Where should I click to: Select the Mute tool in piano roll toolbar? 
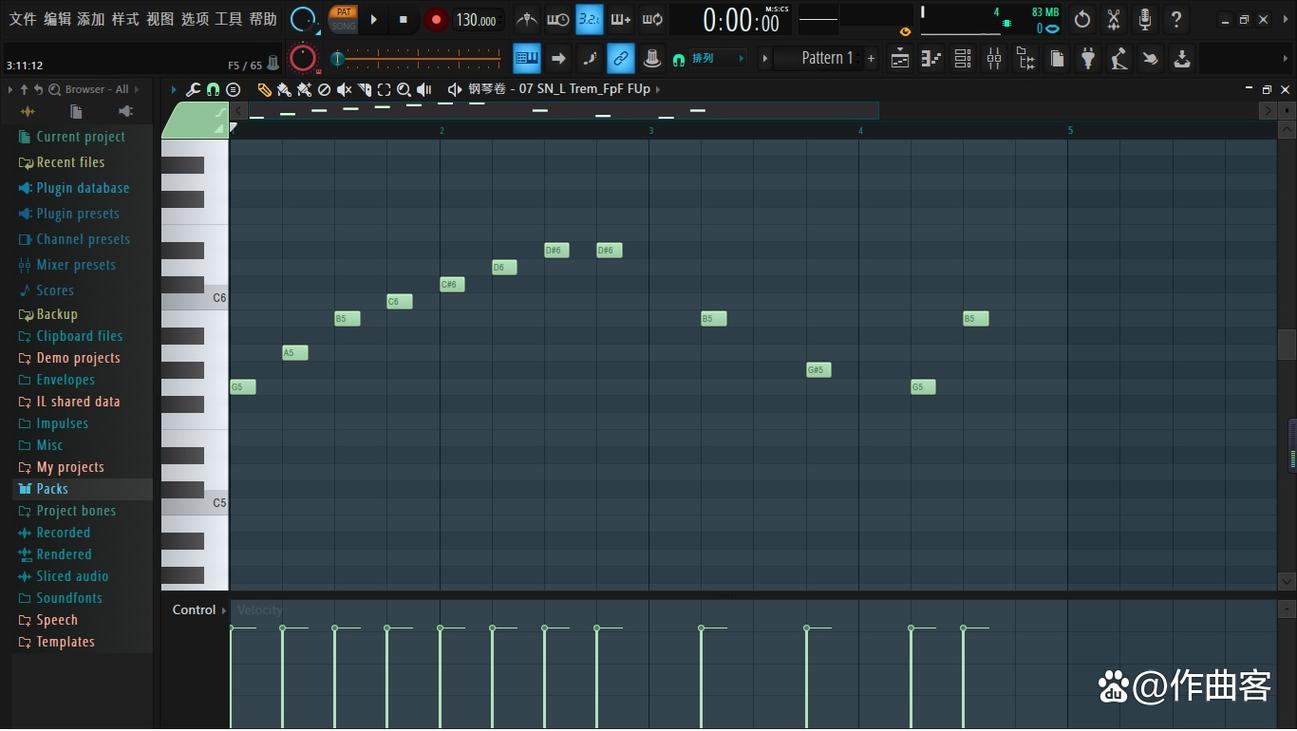(344, 89)
